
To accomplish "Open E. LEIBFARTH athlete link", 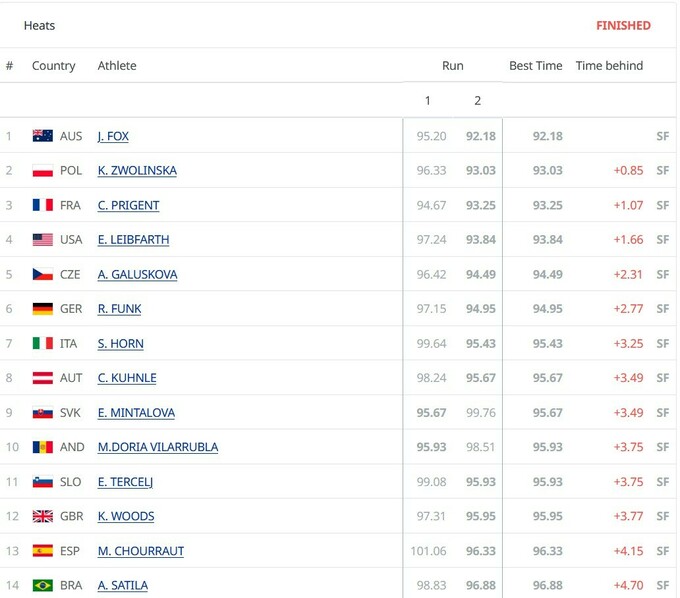I will [133, 240].
